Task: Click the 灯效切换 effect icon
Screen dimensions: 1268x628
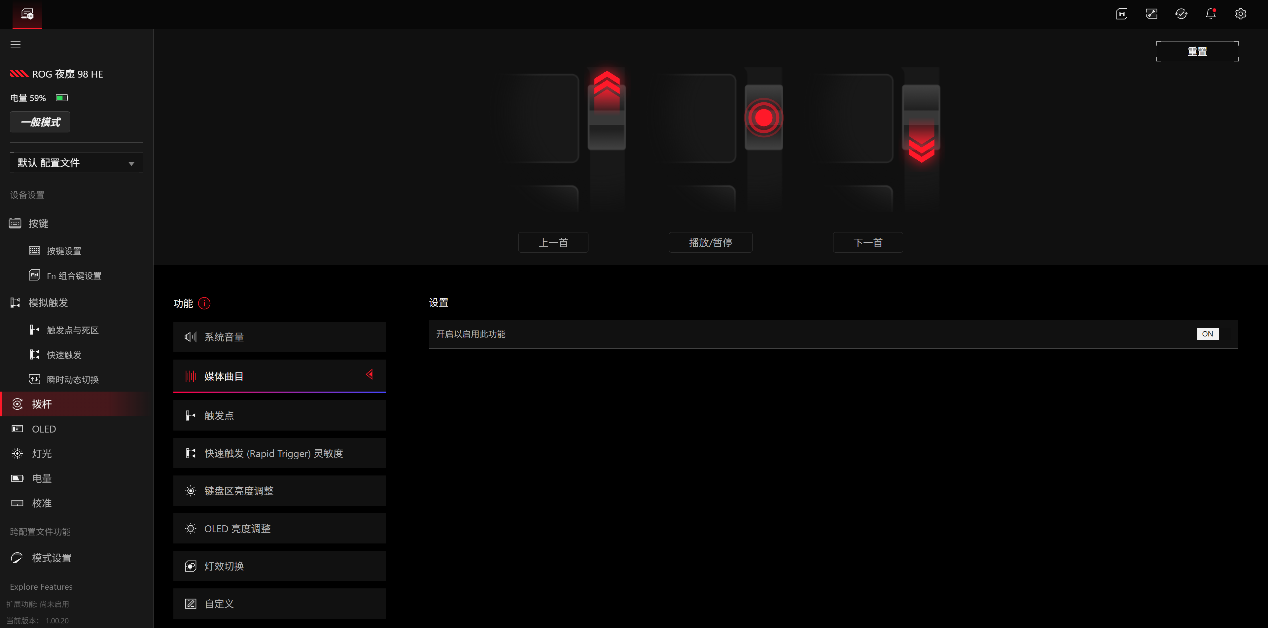Action: [191, 566]
